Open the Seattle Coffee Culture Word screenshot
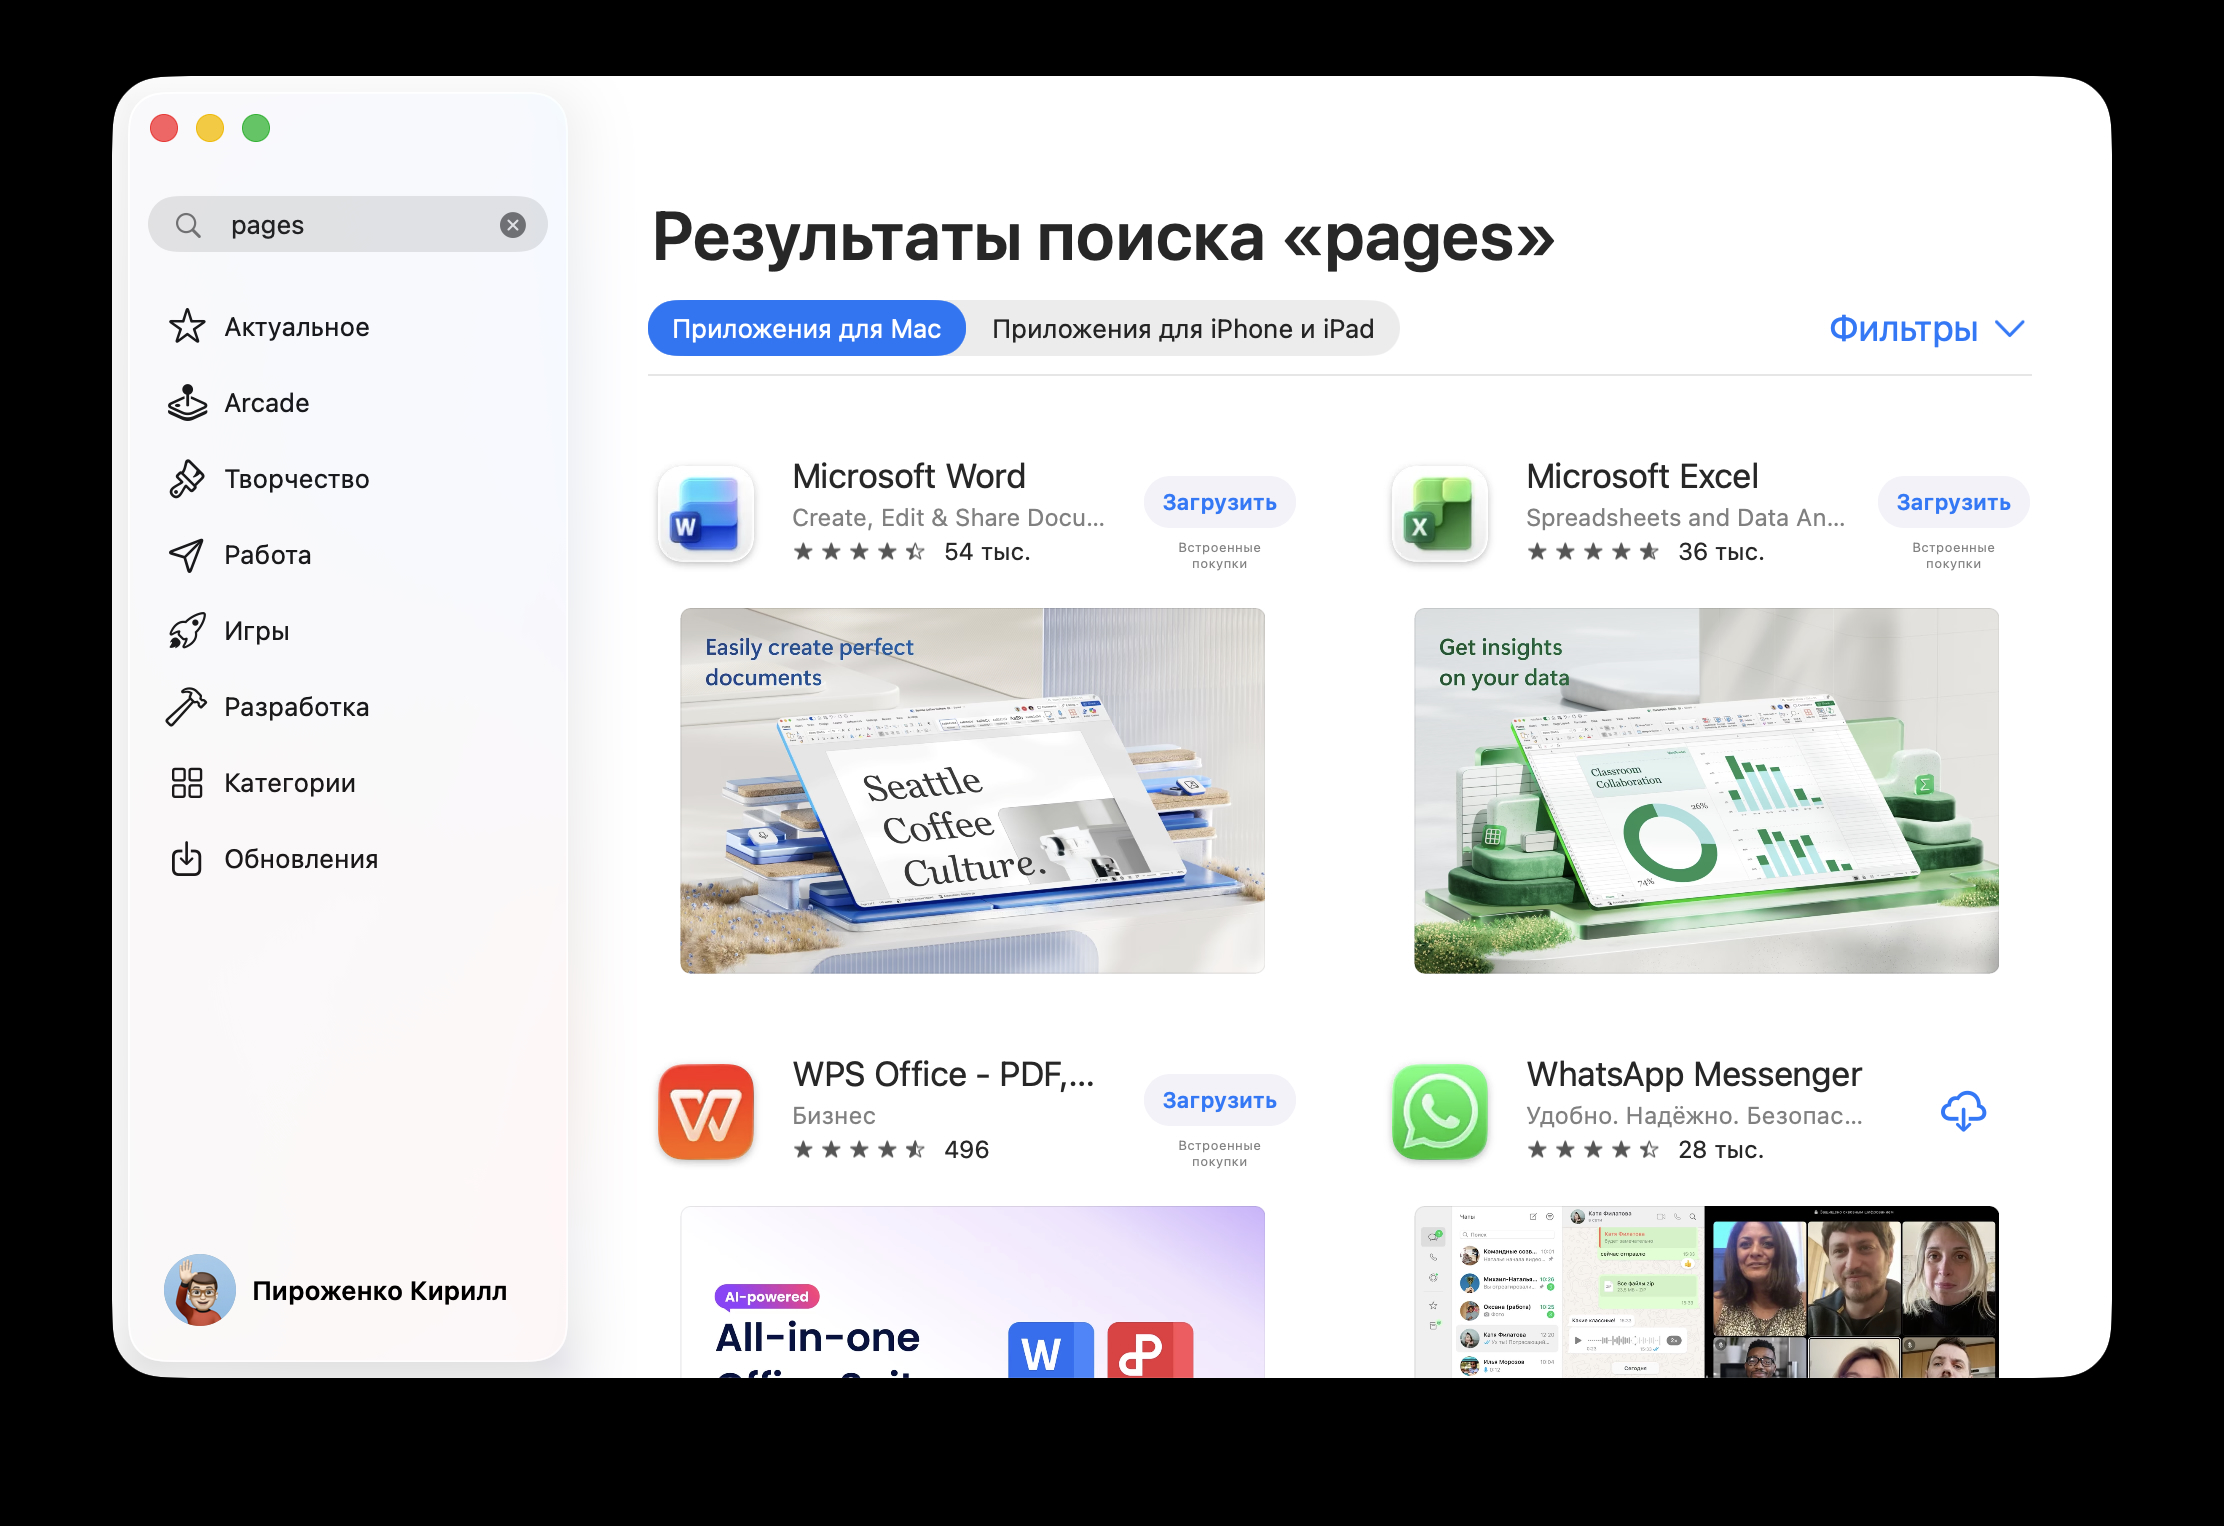The width and height of the screenshot is (2224, 1526). 973,790
